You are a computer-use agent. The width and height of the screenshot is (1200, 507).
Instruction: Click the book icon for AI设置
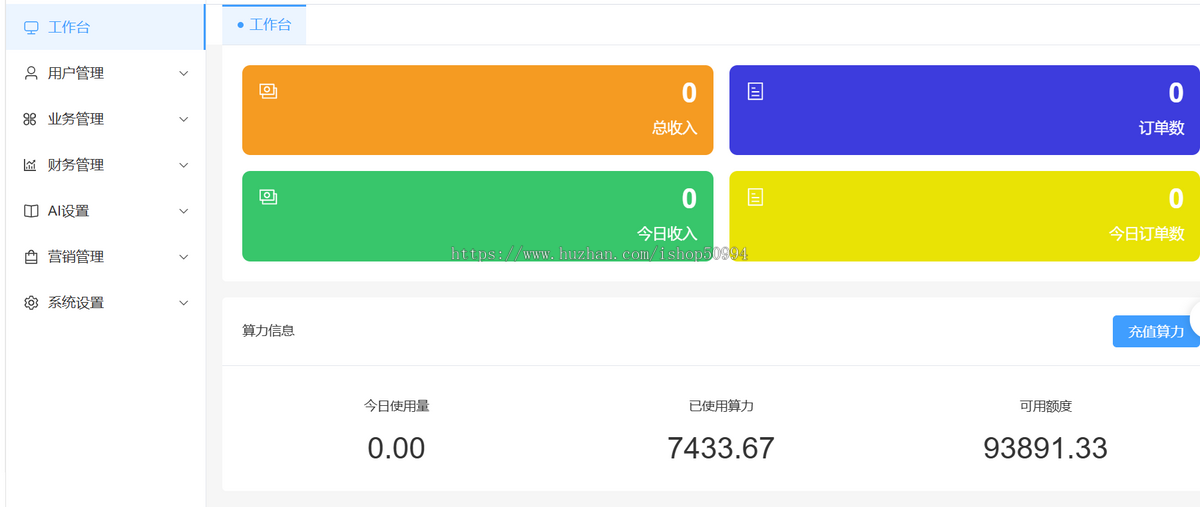(30, 211)
